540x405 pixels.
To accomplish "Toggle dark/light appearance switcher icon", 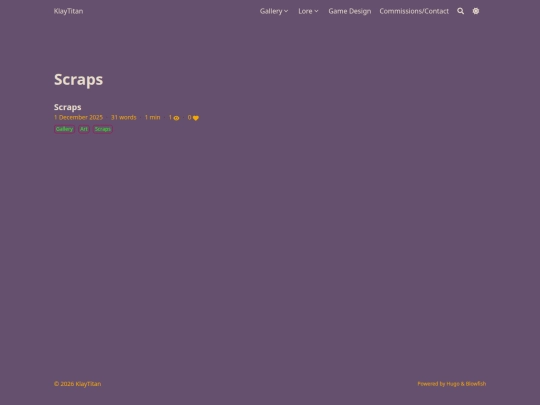I will click(476, 11).
